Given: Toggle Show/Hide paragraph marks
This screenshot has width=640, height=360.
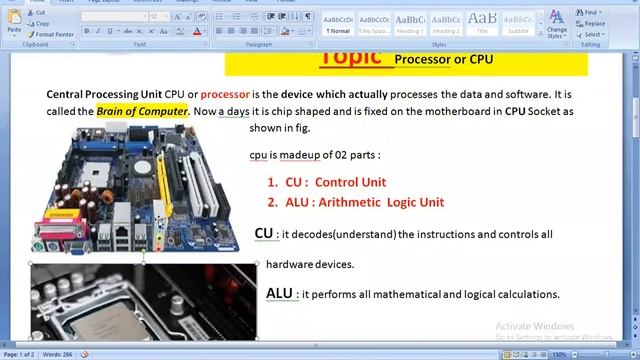Looking at the screenshot, I should coord(308,17).
